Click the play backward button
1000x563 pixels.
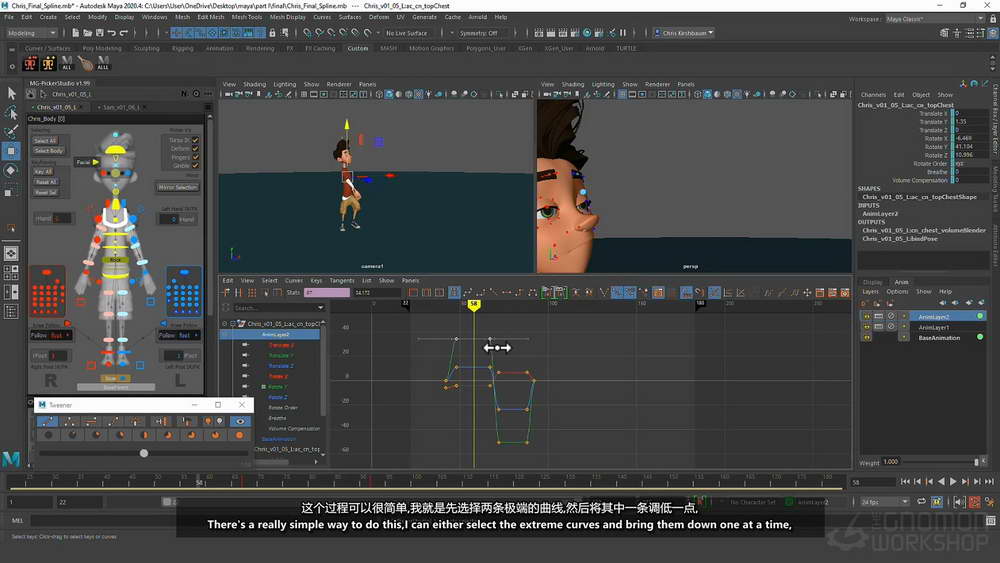point(941,482)
